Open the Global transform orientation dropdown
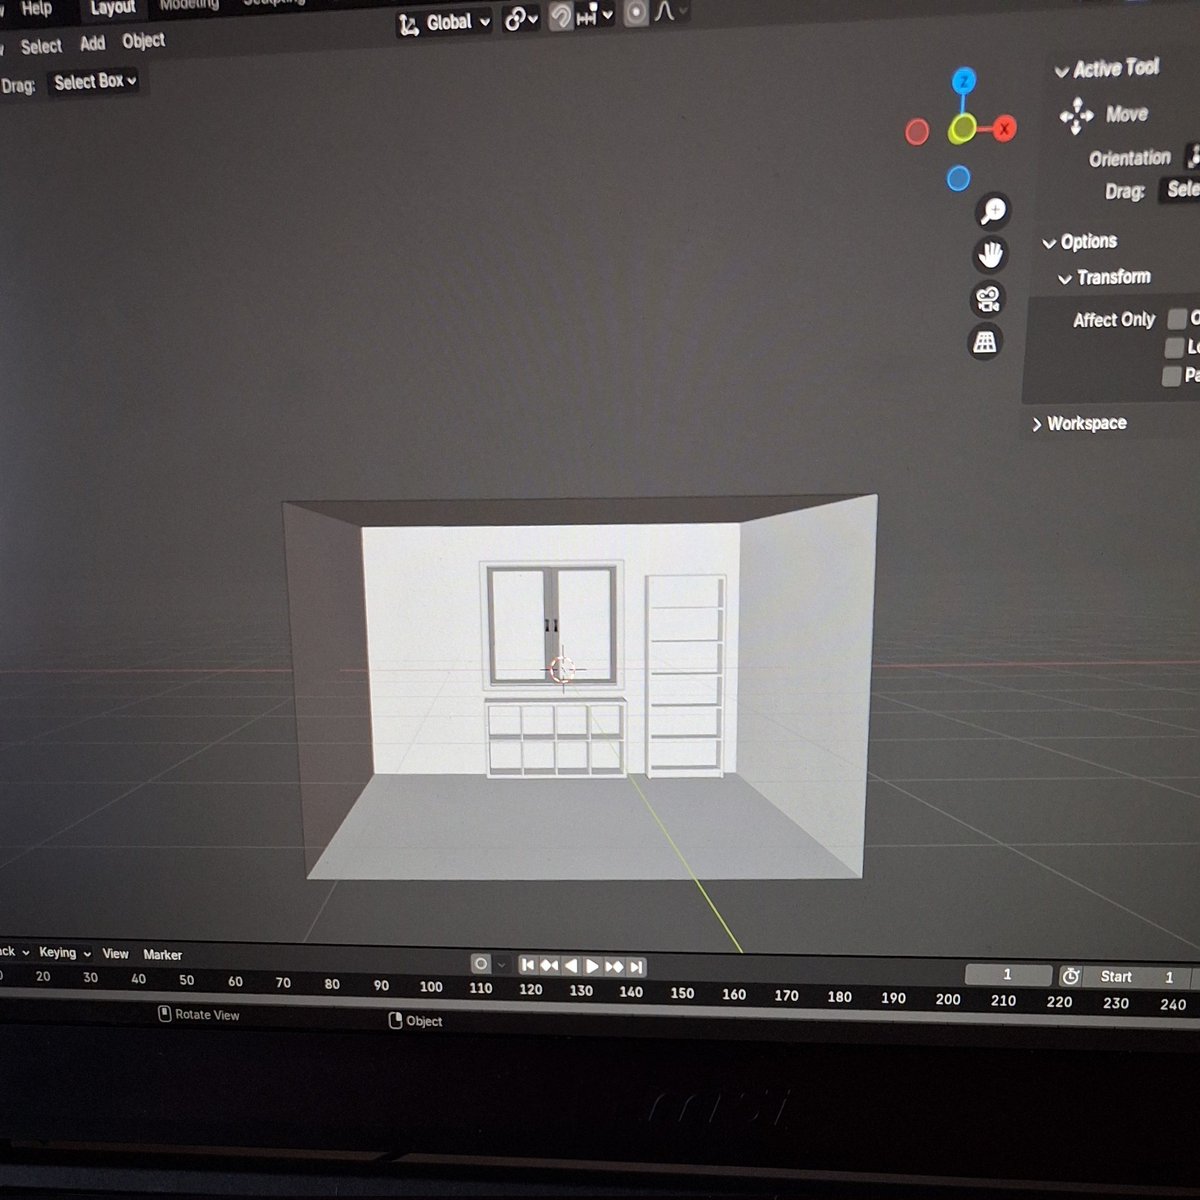The width and height of the screenshot is (1200, 1200). 445,23
